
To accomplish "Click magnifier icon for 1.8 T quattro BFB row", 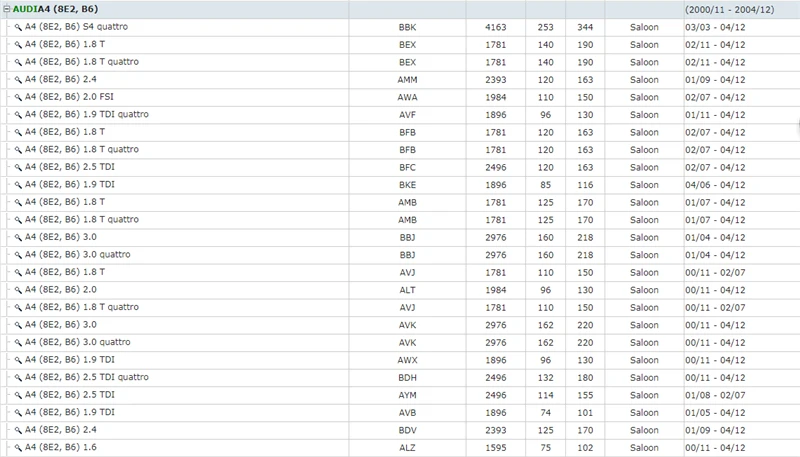I will (x=18, y=150).
